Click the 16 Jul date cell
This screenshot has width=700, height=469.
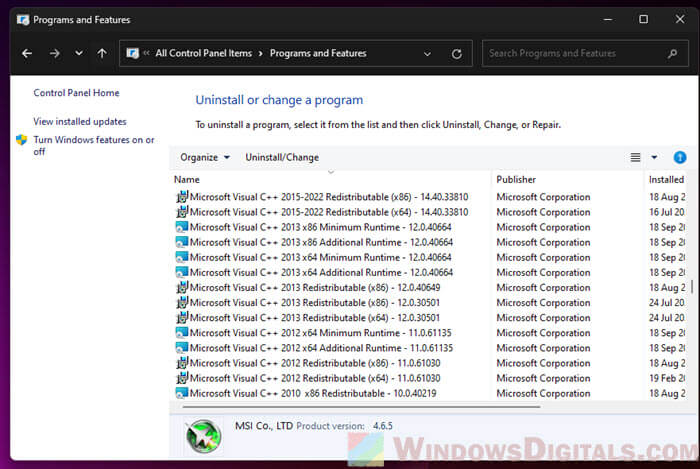[x=667, y=212]
